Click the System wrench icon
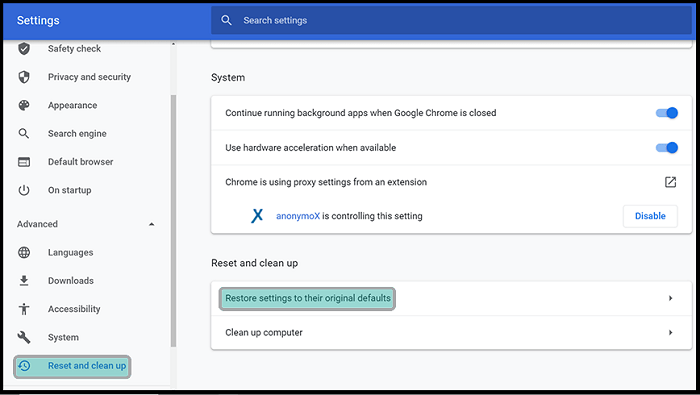This screenshot has height=395, width=700. click(24, 337)
